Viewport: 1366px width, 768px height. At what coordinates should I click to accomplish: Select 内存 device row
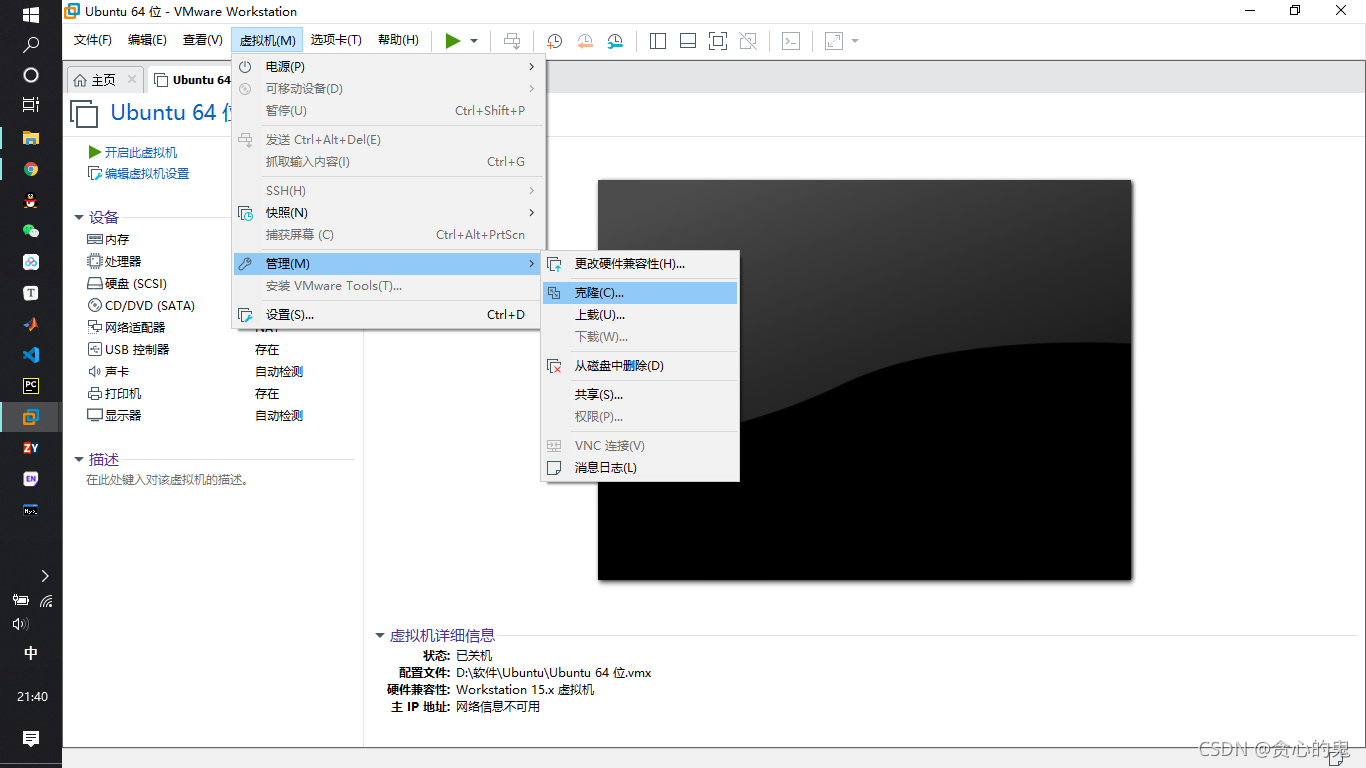[x=117, y=240]
